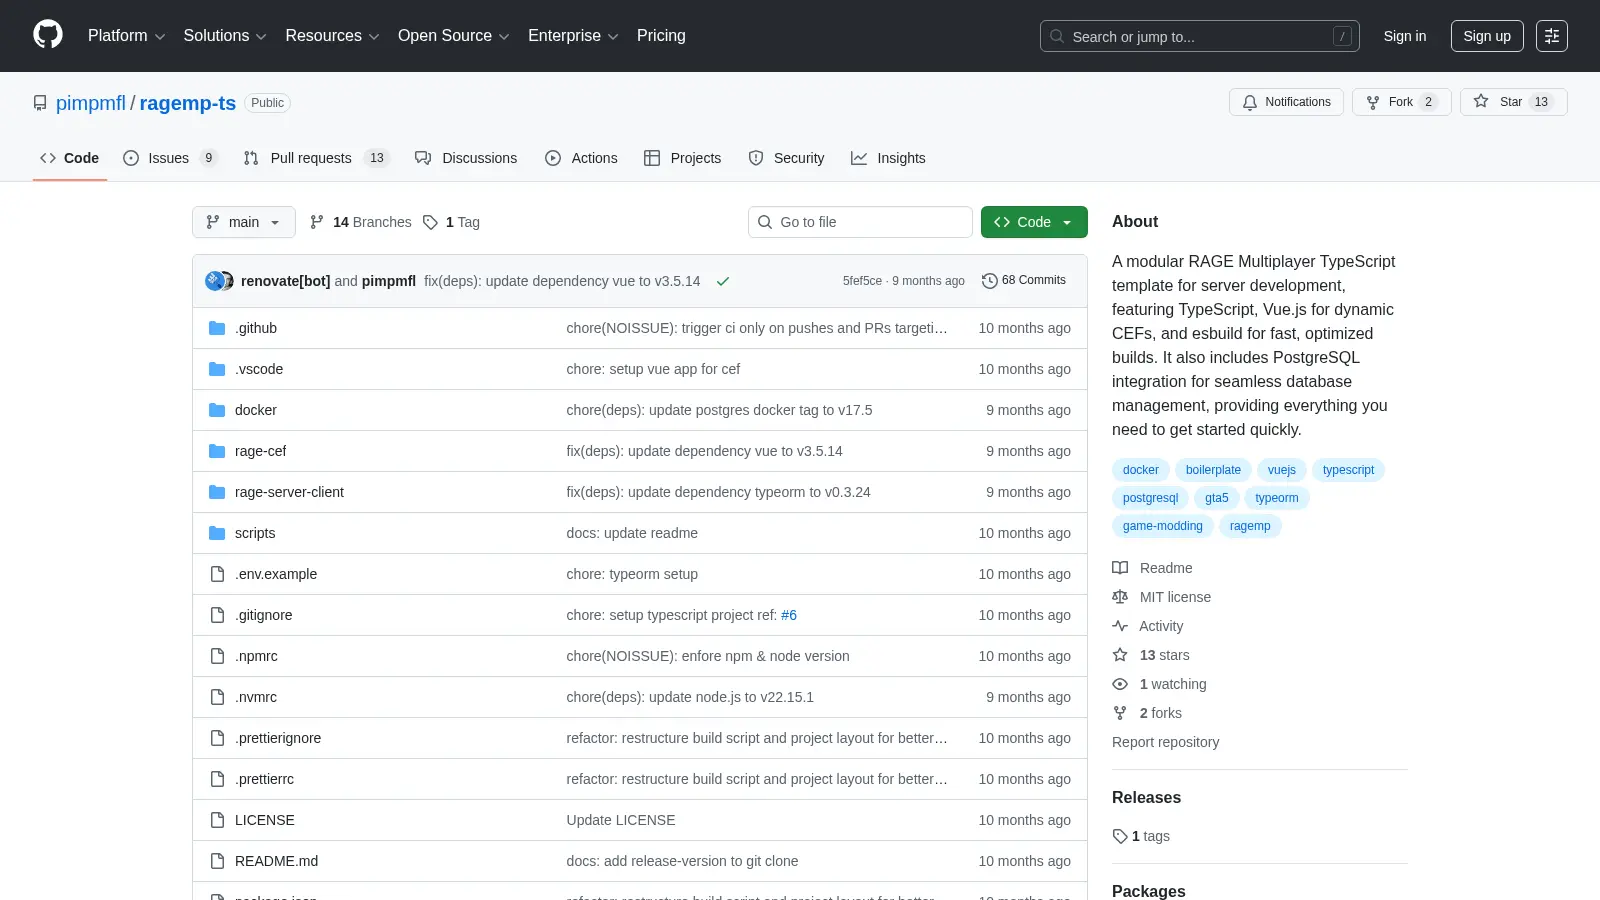Click the Activity pulse icon
The image size is (1600, 900).
pos(1120,626)
